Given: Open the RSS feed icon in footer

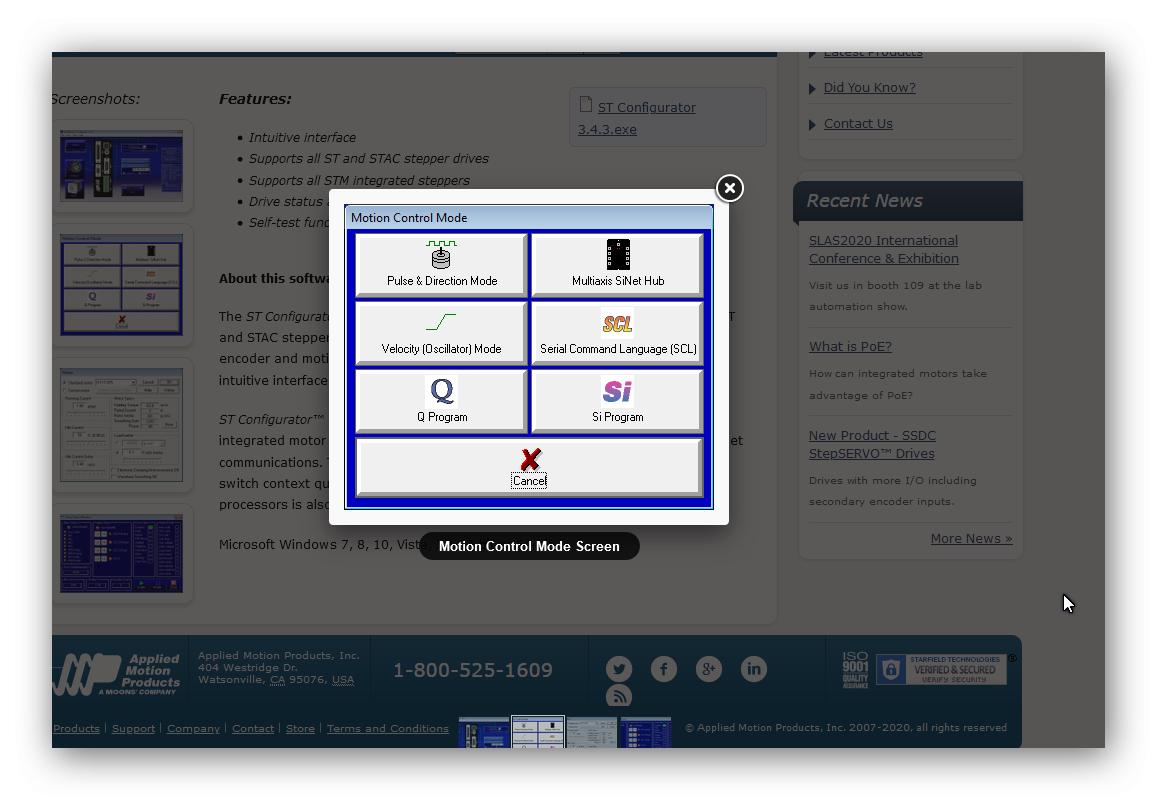Looking at the screenshot, I should [619, 696].
